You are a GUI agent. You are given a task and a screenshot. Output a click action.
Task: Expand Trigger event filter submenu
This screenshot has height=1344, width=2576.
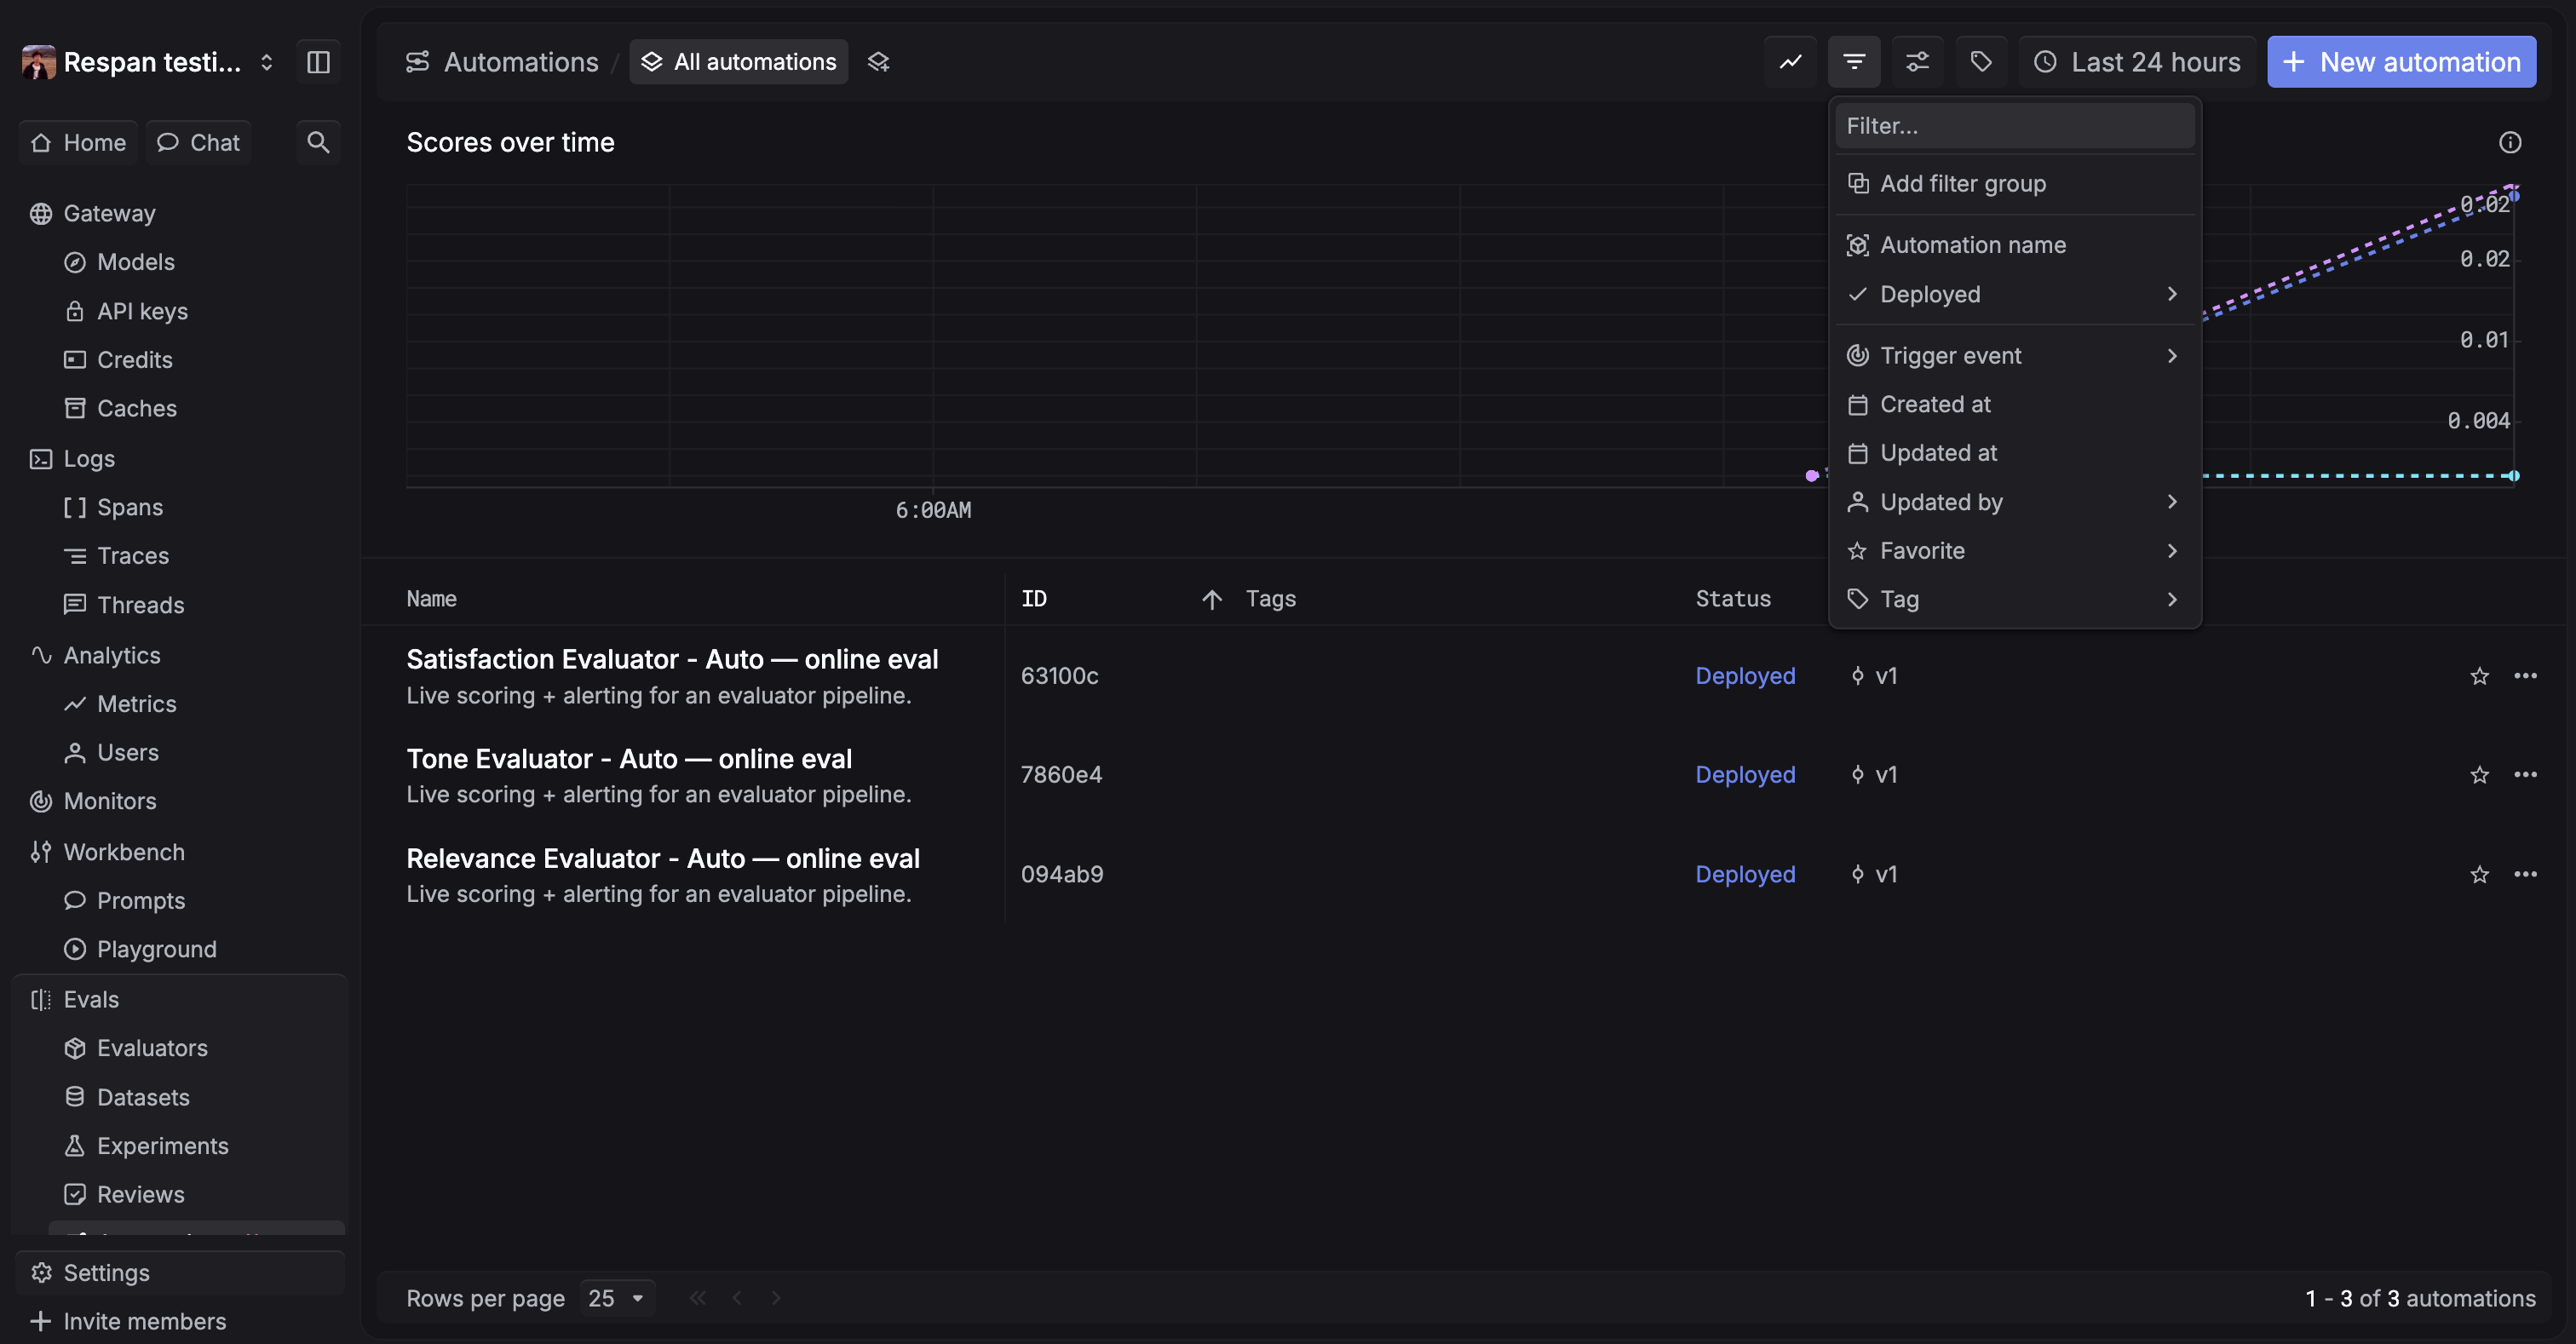(x=2014, y=356)
